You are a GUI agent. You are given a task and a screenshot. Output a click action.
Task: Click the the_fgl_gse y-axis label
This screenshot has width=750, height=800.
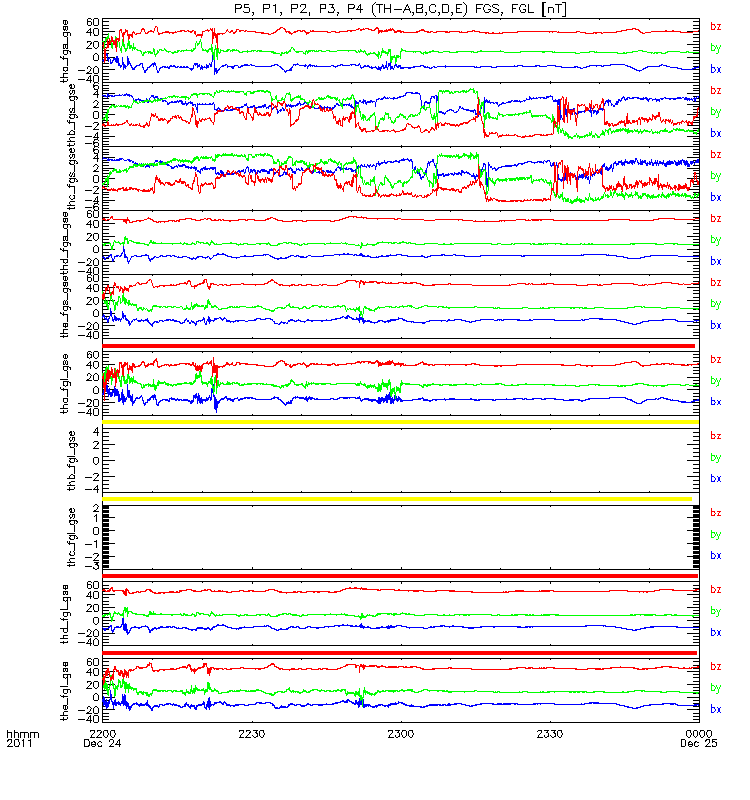pos(65,691)
